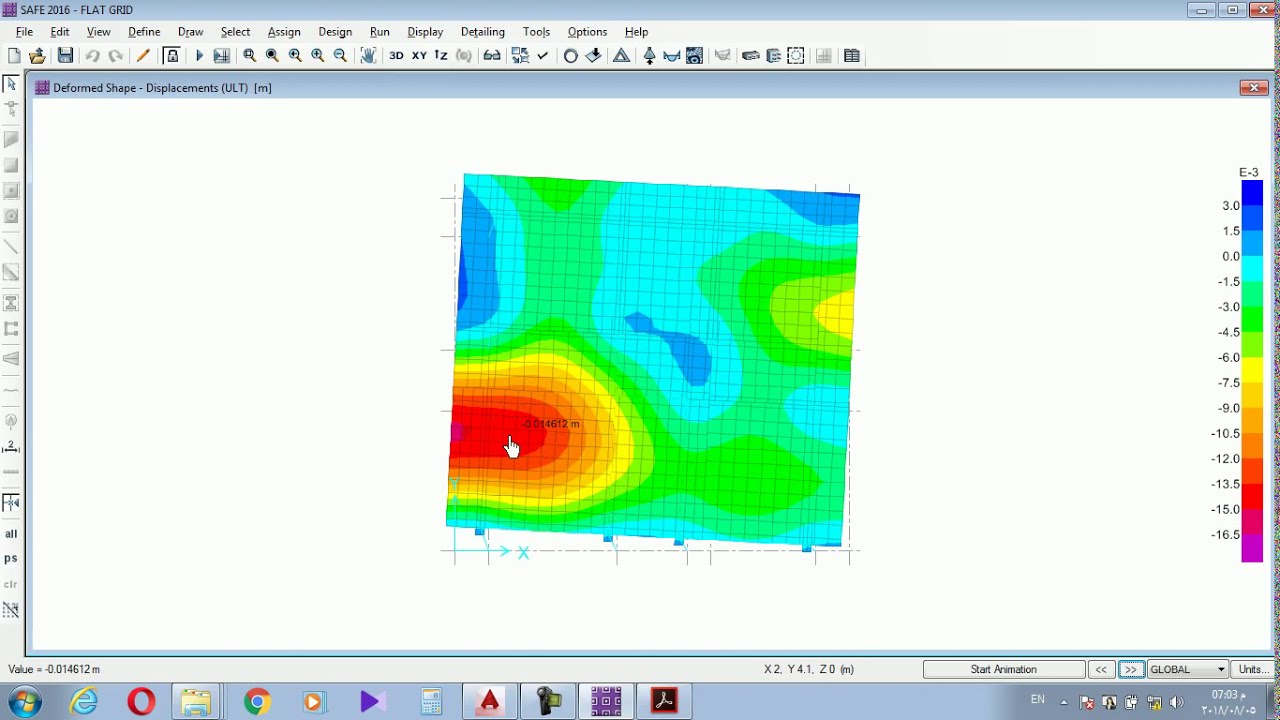1280x720 pixels.
Task: Click the 'all' select all button
Action: pyautogui.click(x=11, y=534)
